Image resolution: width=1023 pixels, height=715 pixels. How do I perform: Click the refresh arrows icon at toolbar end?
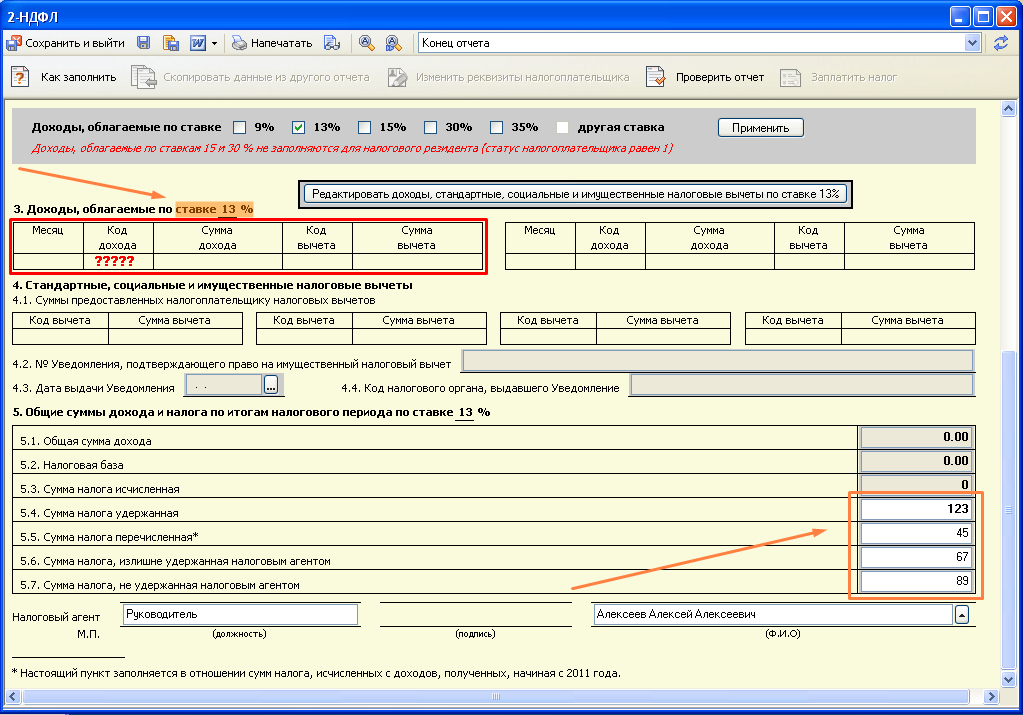pos(1001,43)
